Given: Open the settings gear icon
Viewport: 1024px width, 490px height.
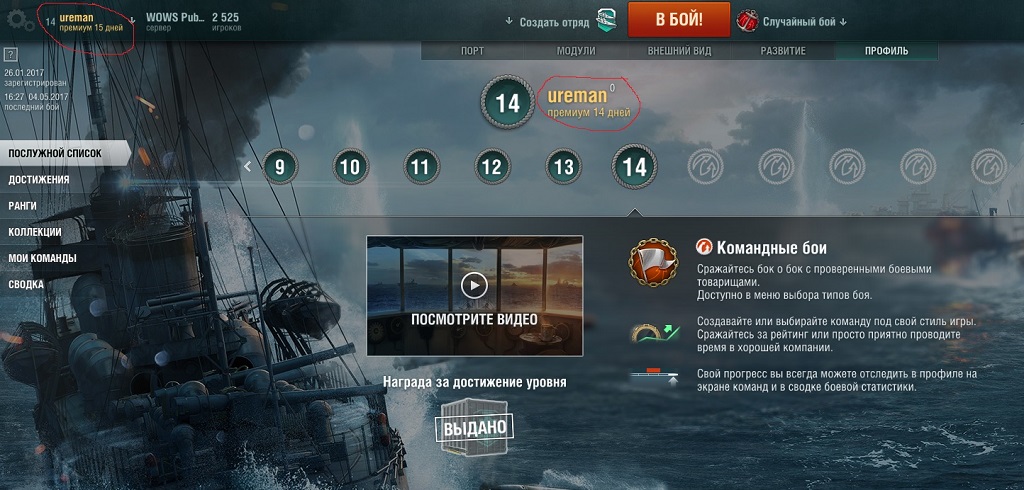Looking at the screenshot, I should pos(20,20).
